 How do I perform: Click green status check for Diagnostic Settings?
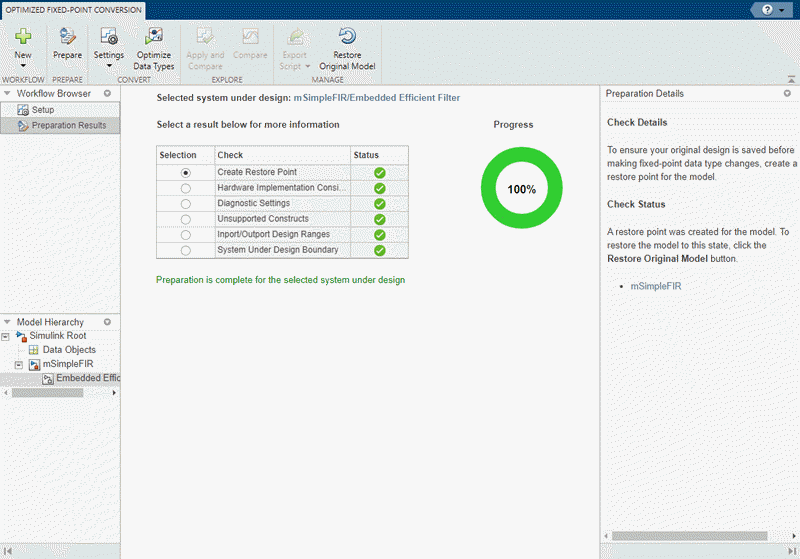(x=380, y=203)
